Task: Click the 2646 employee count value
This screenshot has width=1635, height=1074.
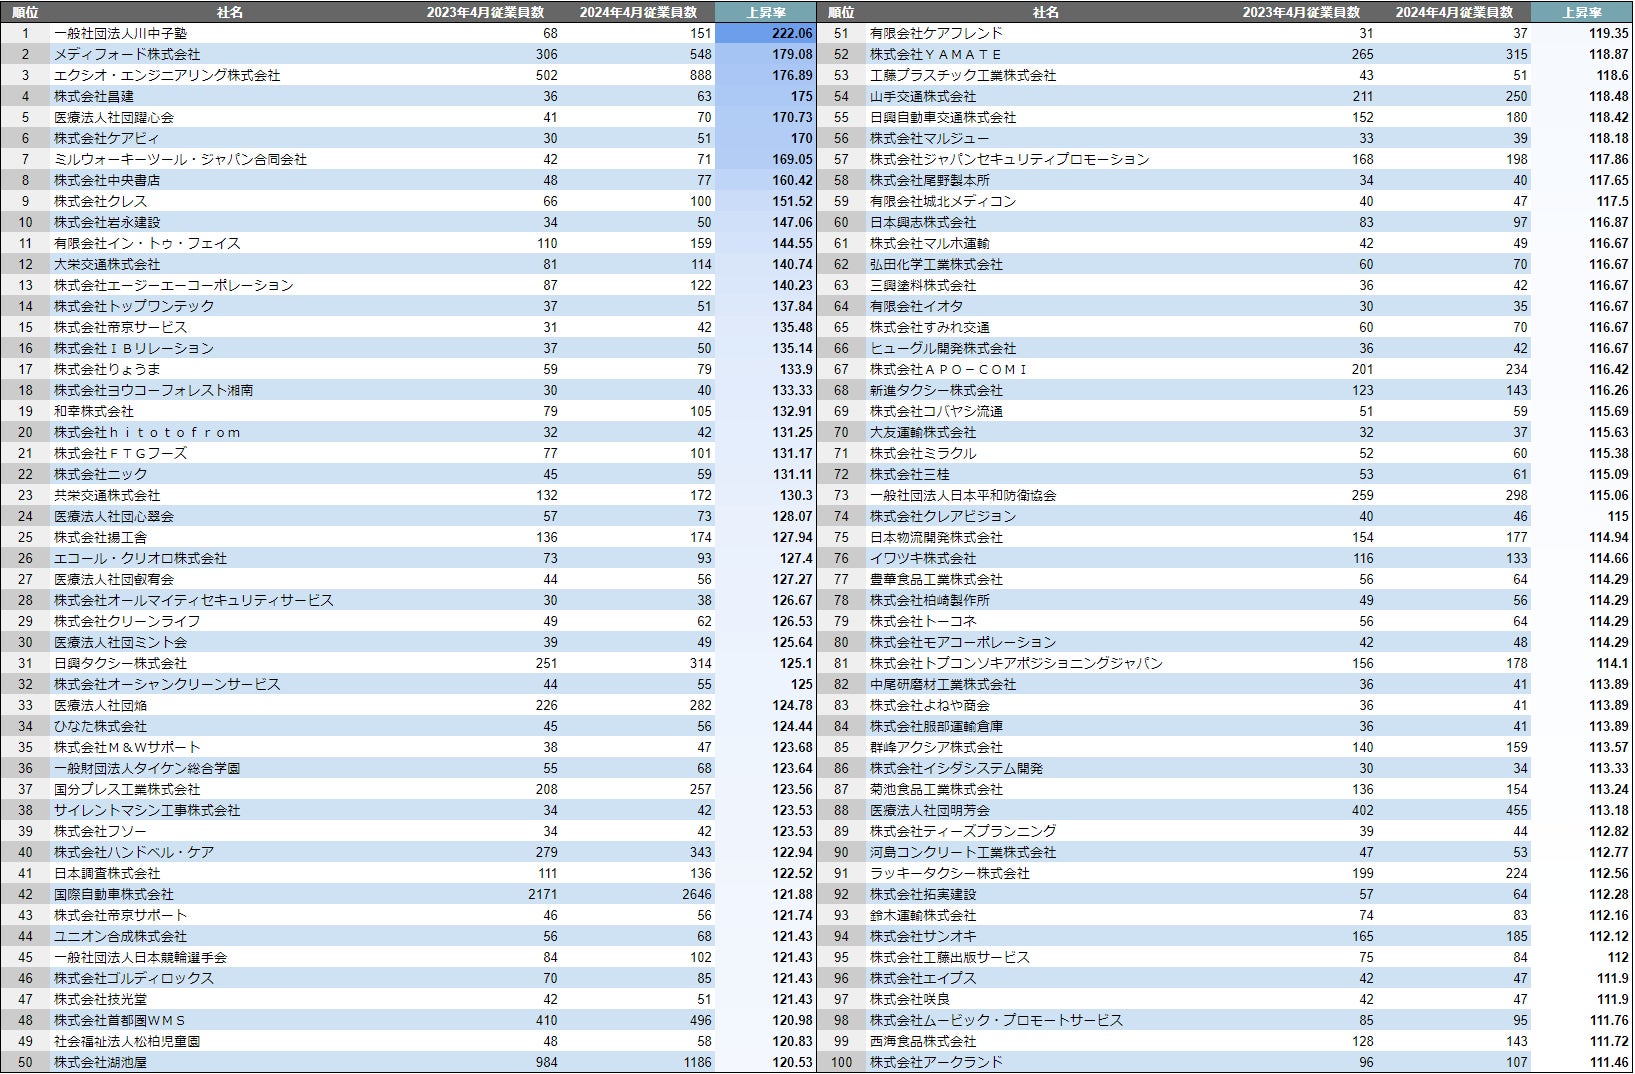Action: 697,894
